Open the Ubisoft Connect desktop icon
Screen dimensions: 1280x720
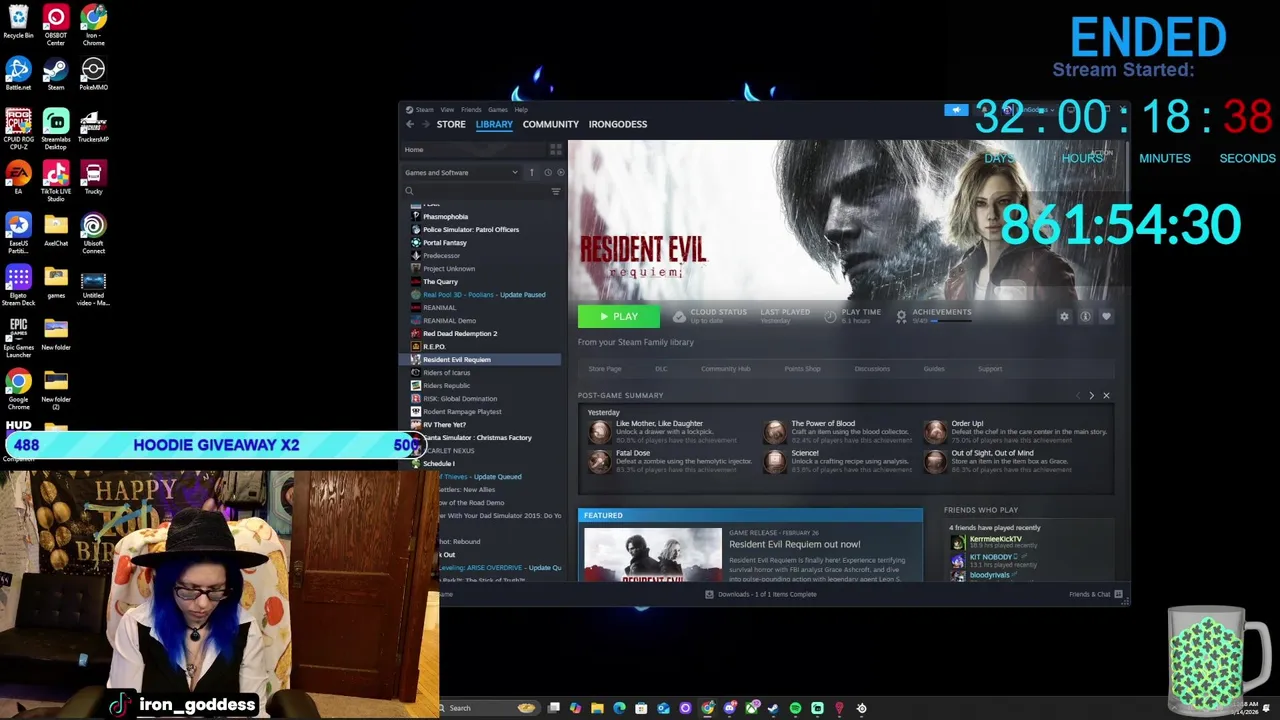coord(93,234)
